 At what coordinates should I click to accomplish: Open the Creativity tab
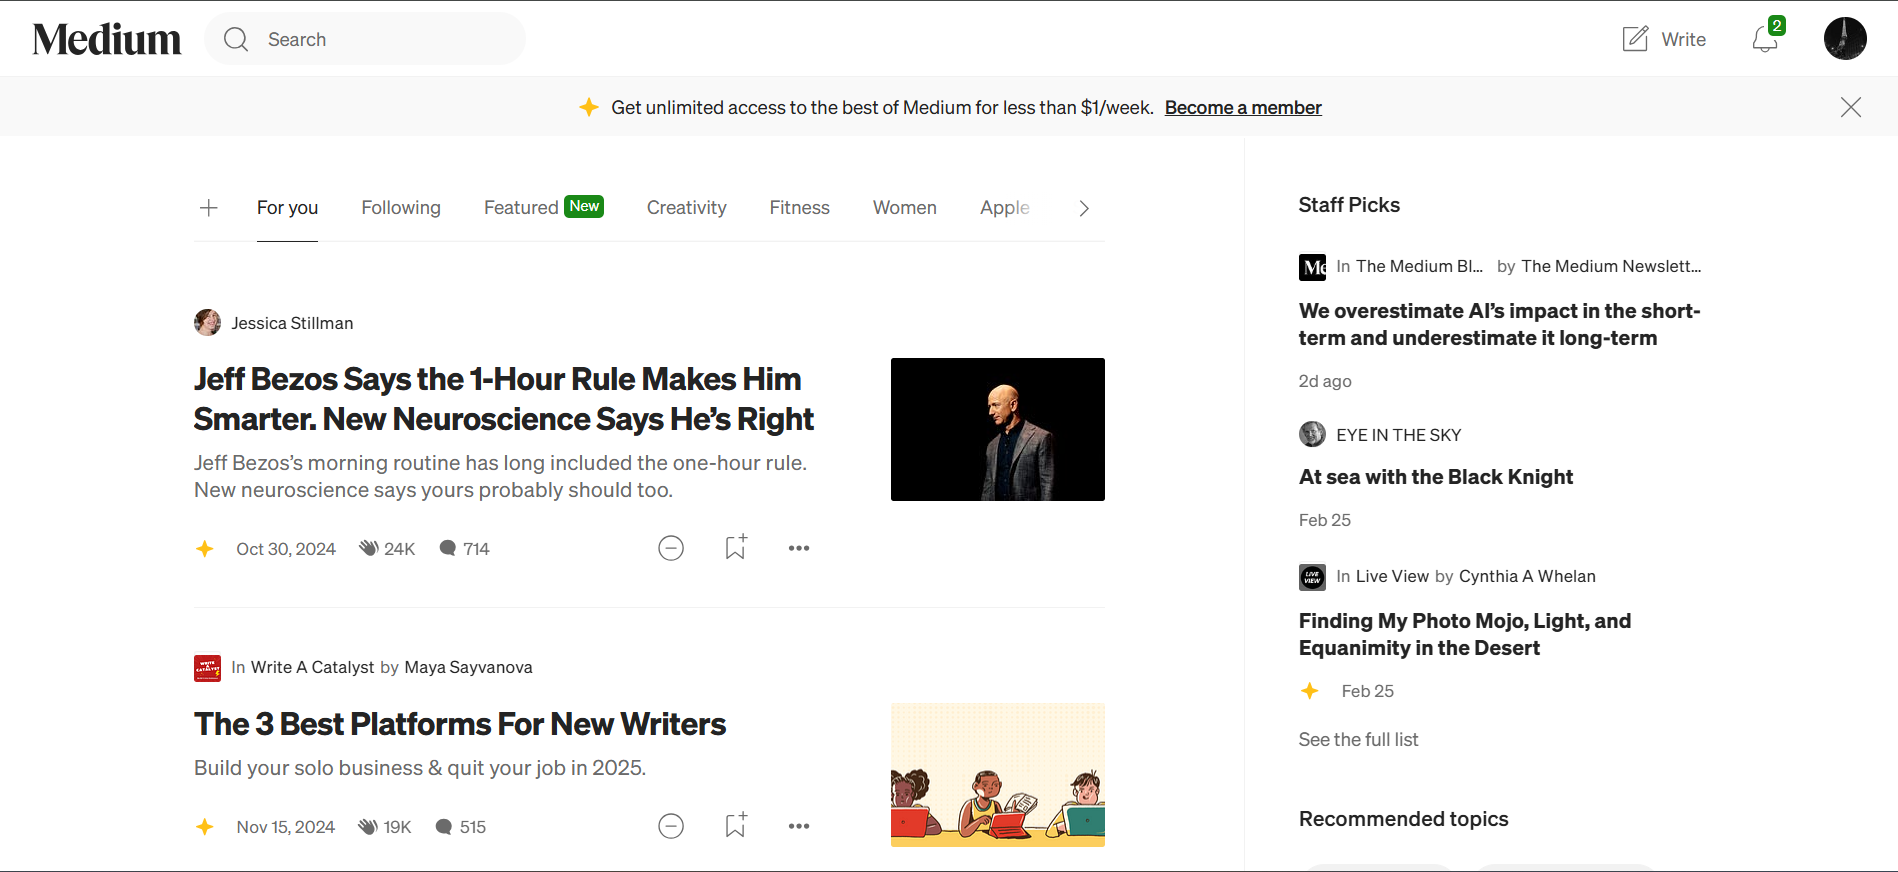point(686,207)
